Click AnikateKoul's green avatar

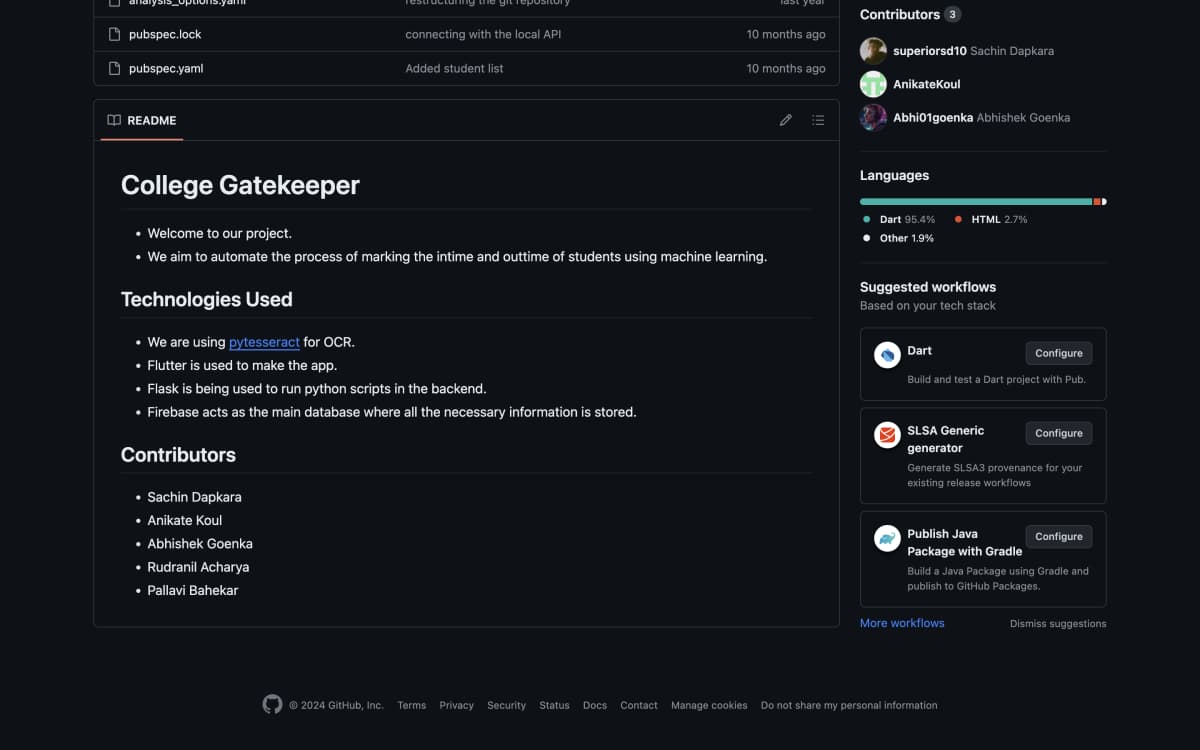pos(873,84)
